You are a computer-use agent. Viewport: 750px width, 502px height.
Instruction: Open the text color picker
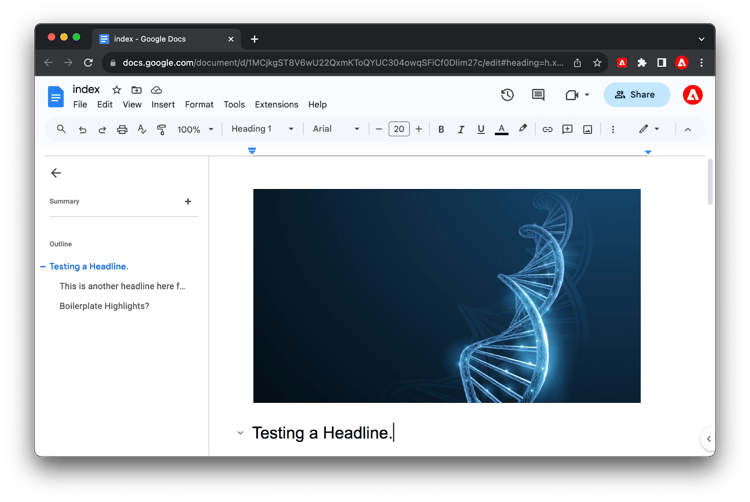501,129
